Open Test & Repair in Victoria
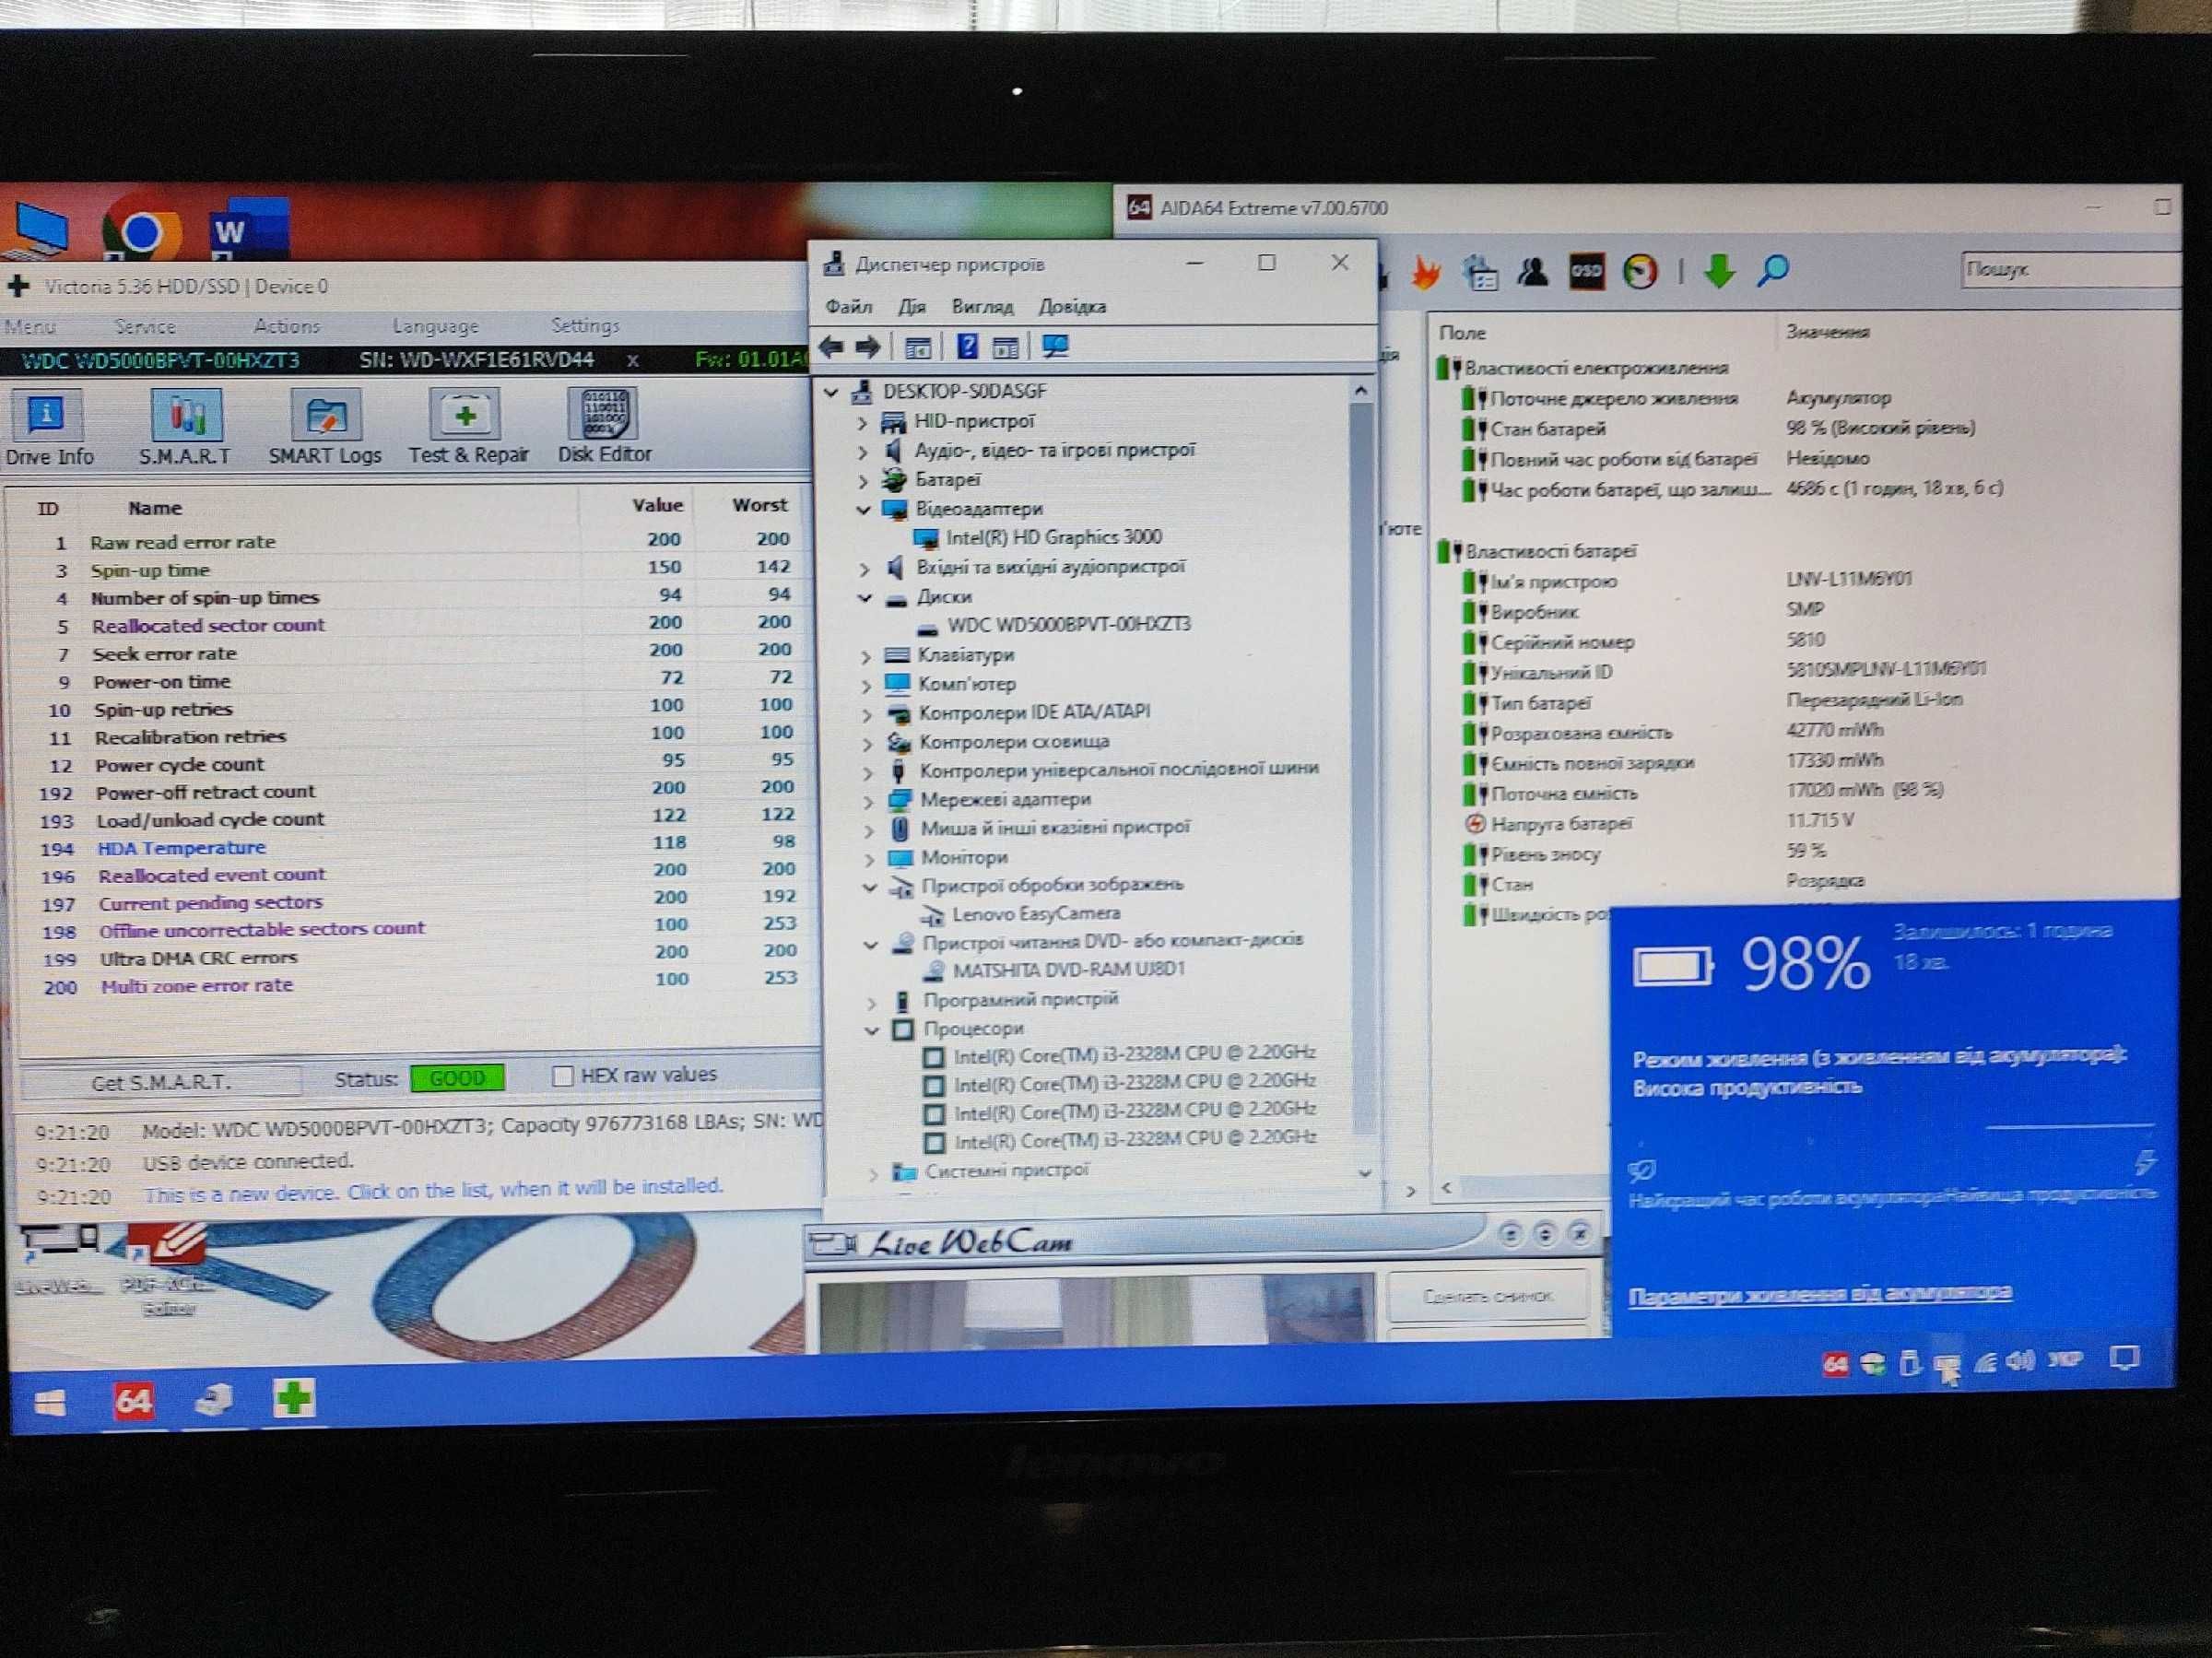Viewport: 2212px width, 1658px height. (x=467, y=428)
